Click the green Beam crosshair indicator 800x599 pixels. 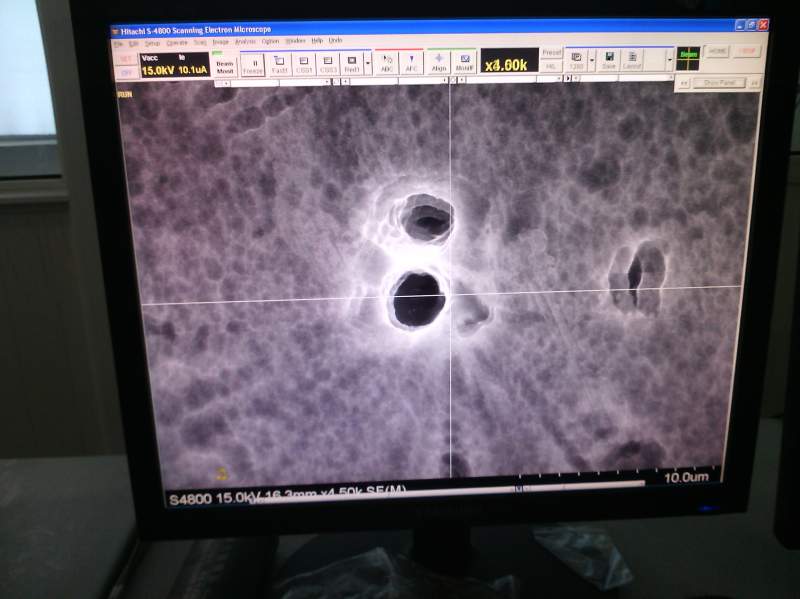(688, 59)
